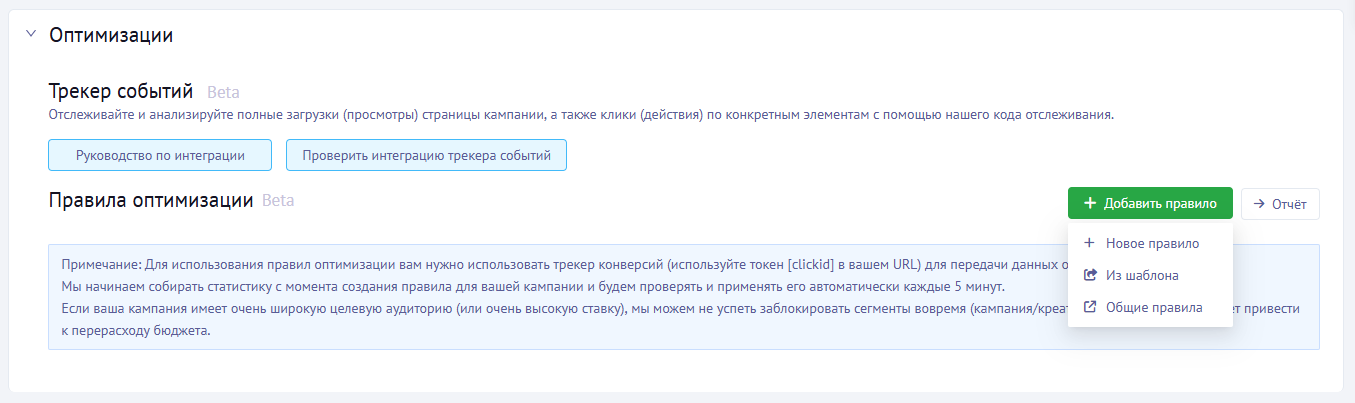The image size is (1355, 403).
Task: Click the arrow icon beside Отчёт
Action: point(1259,203)
